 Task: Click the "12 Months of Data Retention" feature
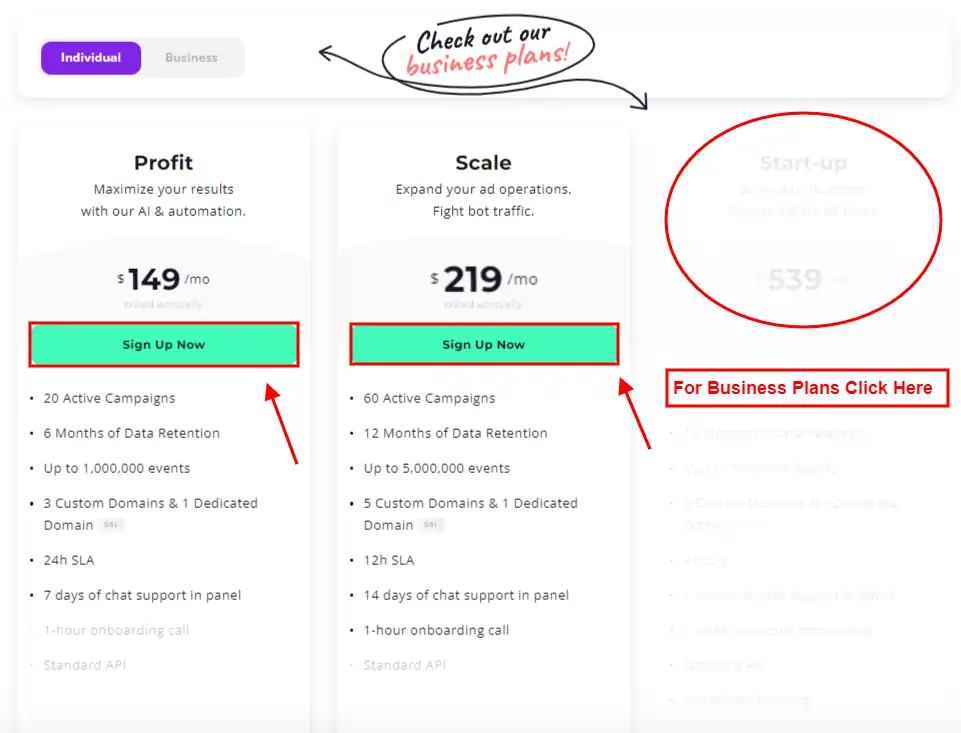tap(455, 433)
